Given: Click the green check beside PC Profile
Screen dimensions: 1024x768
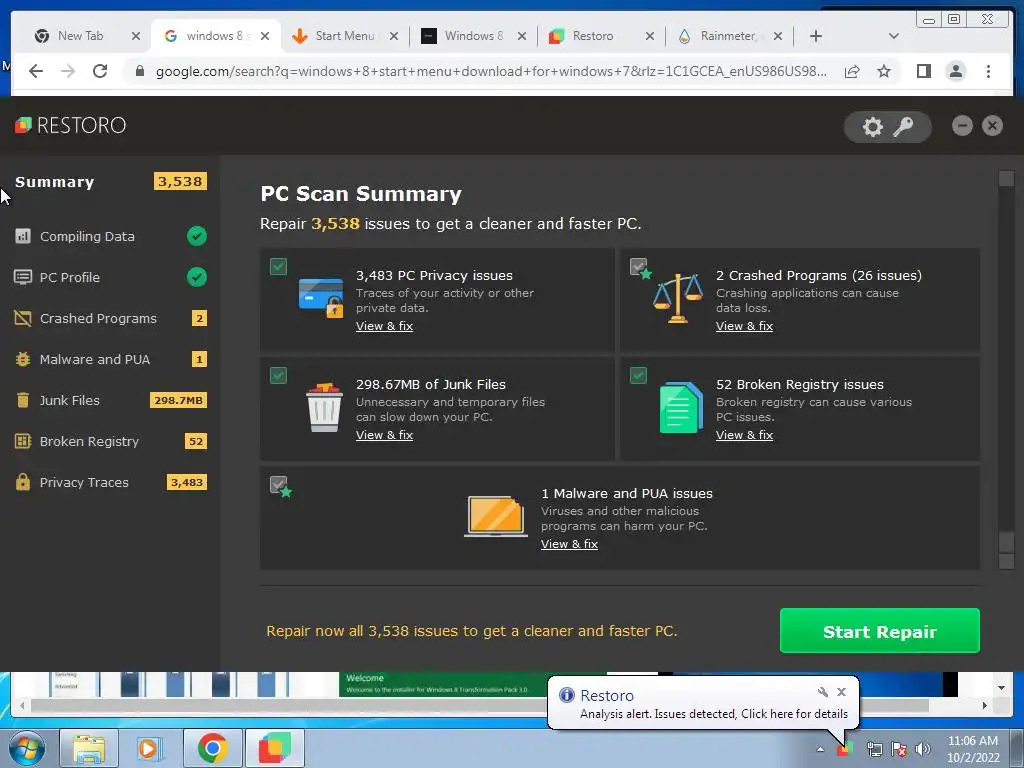Looking at the screenshot, I should coord(197,277).
